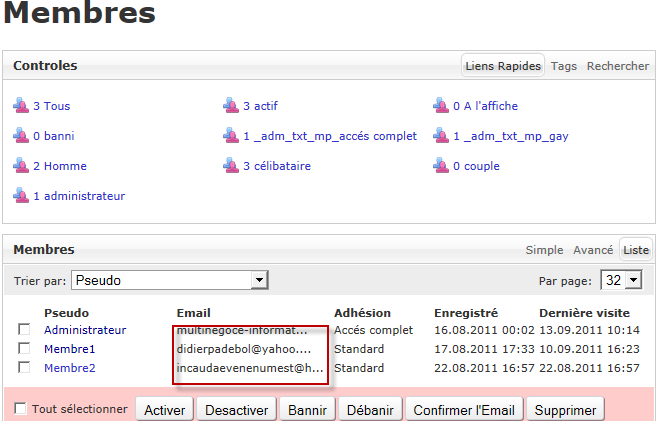Filter by '1 _adm_txt_mp_gay' link
Screen dimensions: 656x421
click(511, 136)
